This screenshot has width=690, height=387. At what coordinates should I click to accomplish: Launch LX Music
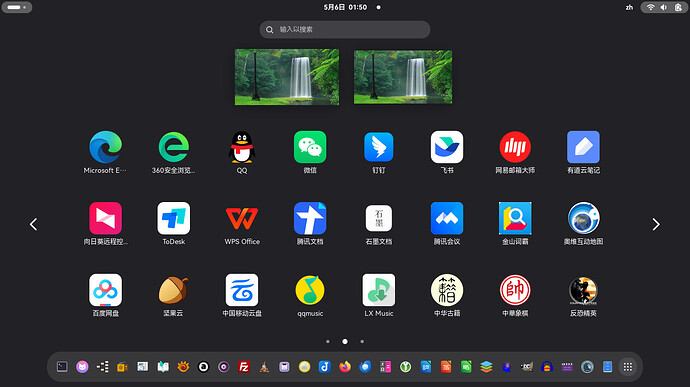[x=378, y=290]
